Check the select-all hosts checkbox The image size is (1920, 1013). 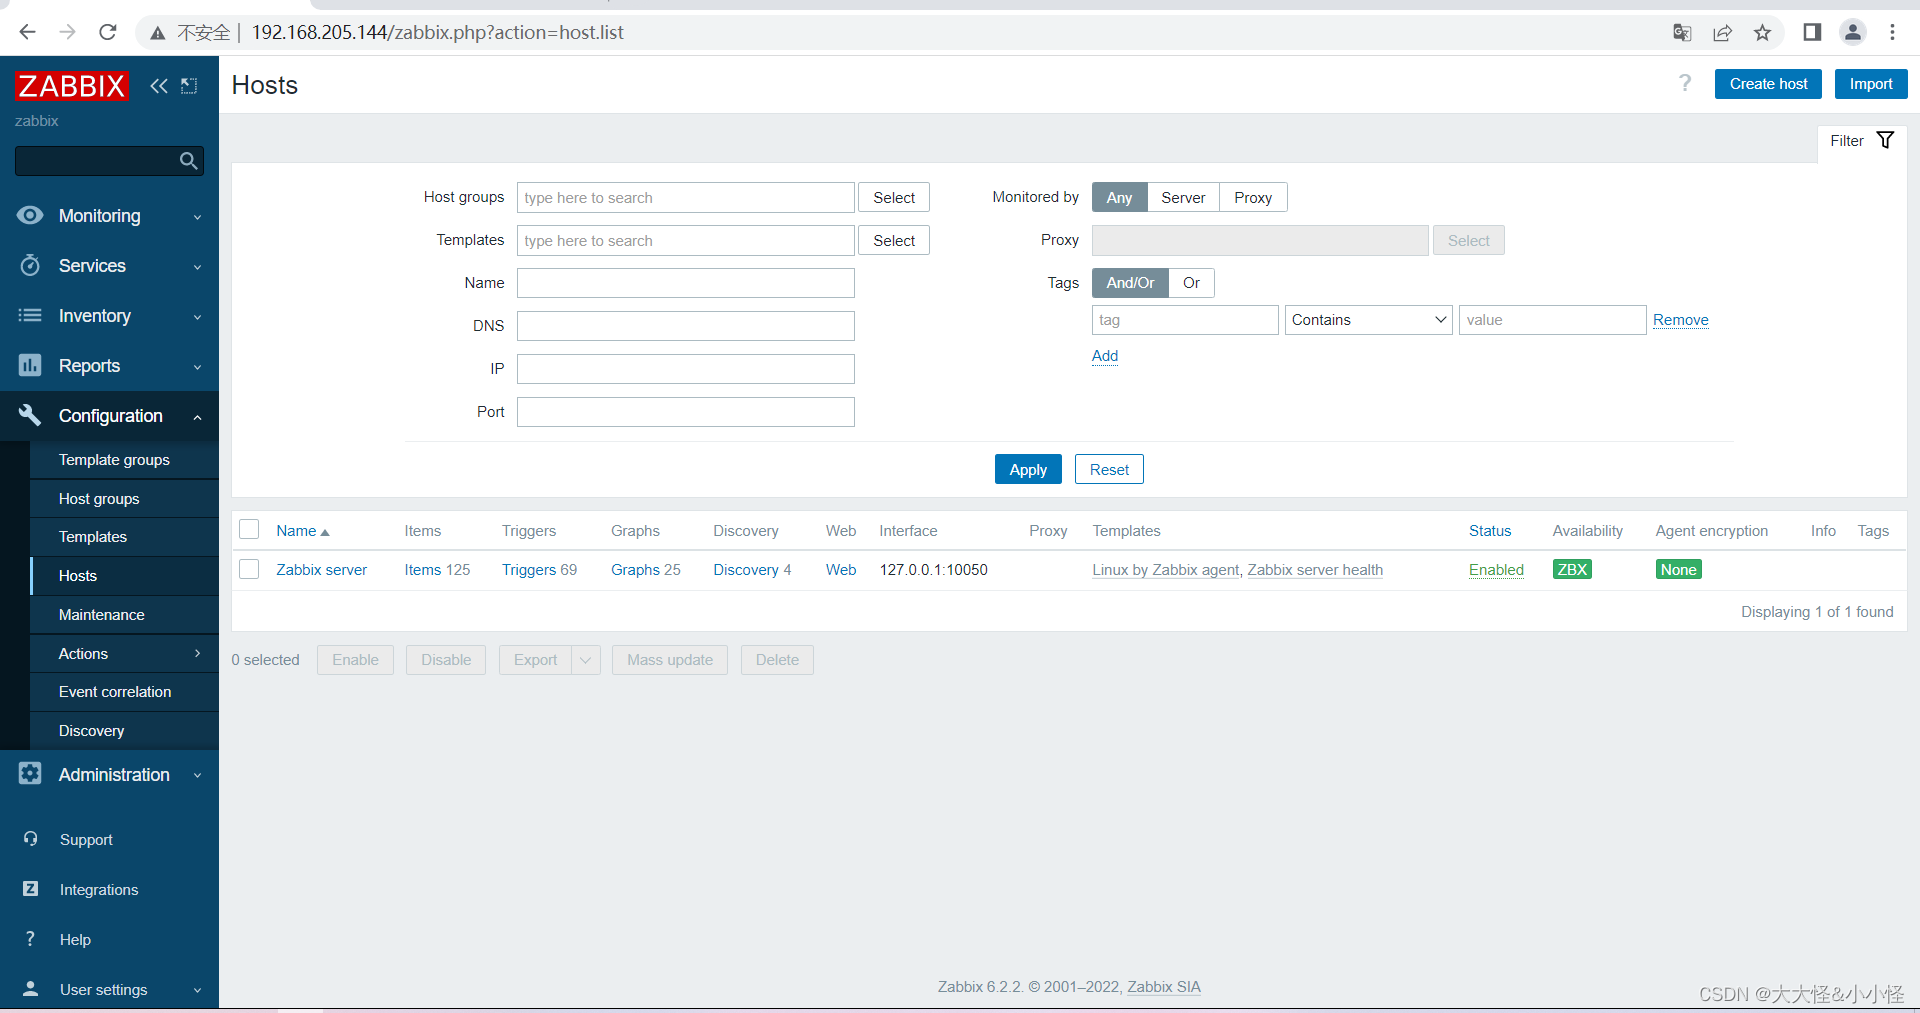coord(250,530)
